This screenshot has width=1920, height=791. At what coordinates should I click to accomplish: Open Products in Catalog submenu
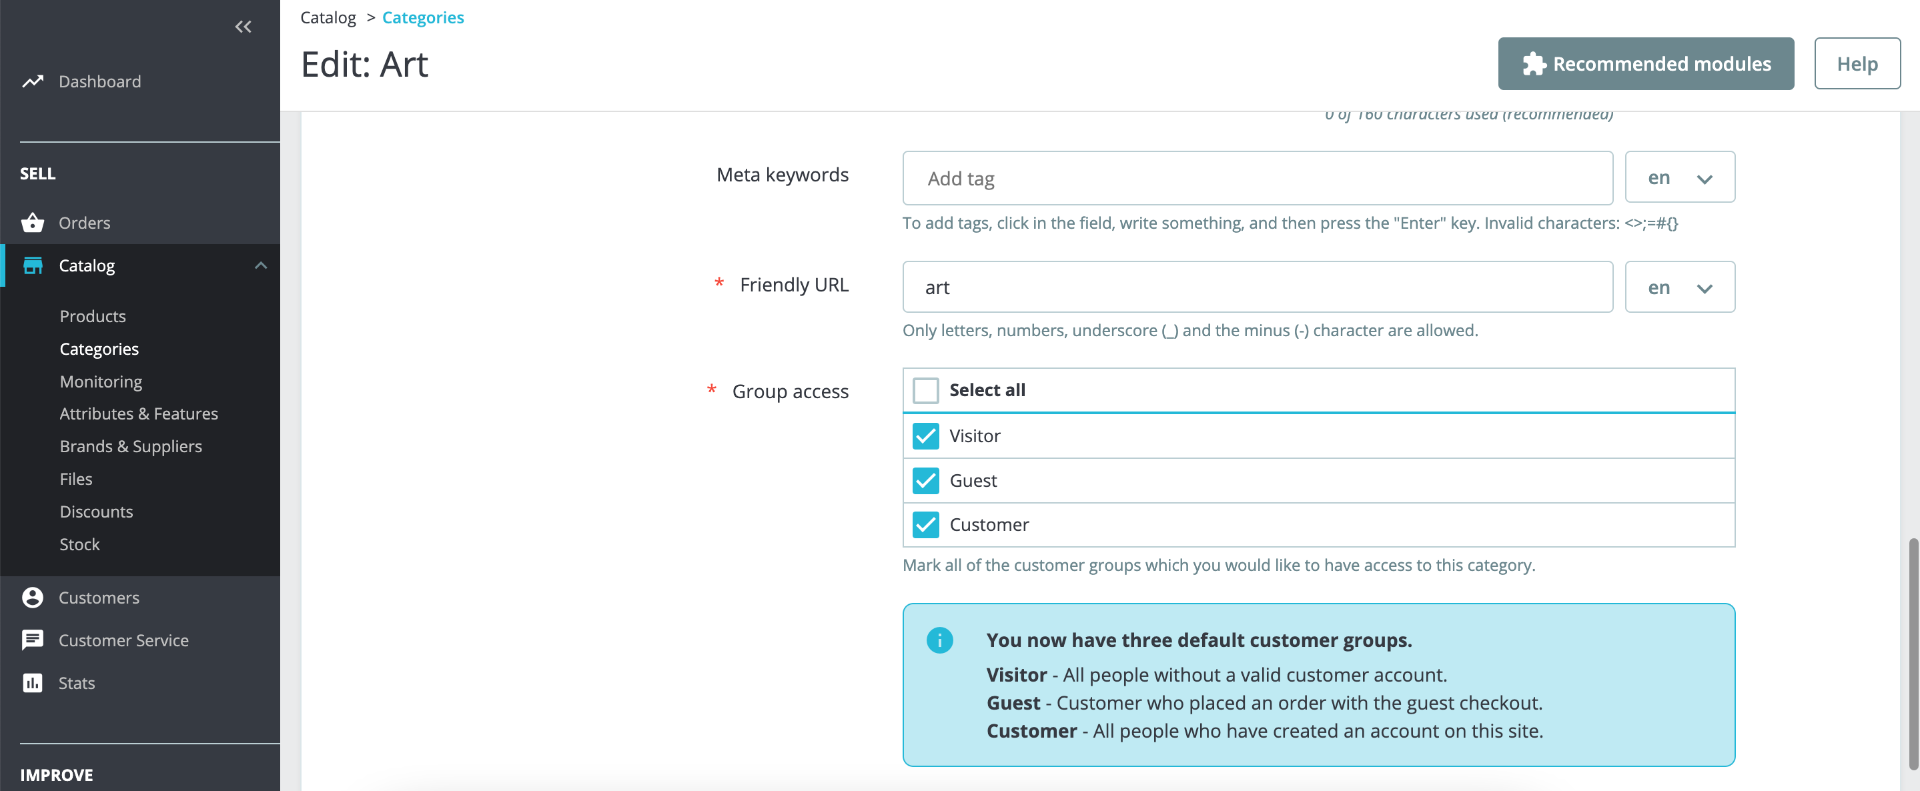pyautogui.click(x=93, y=316)
